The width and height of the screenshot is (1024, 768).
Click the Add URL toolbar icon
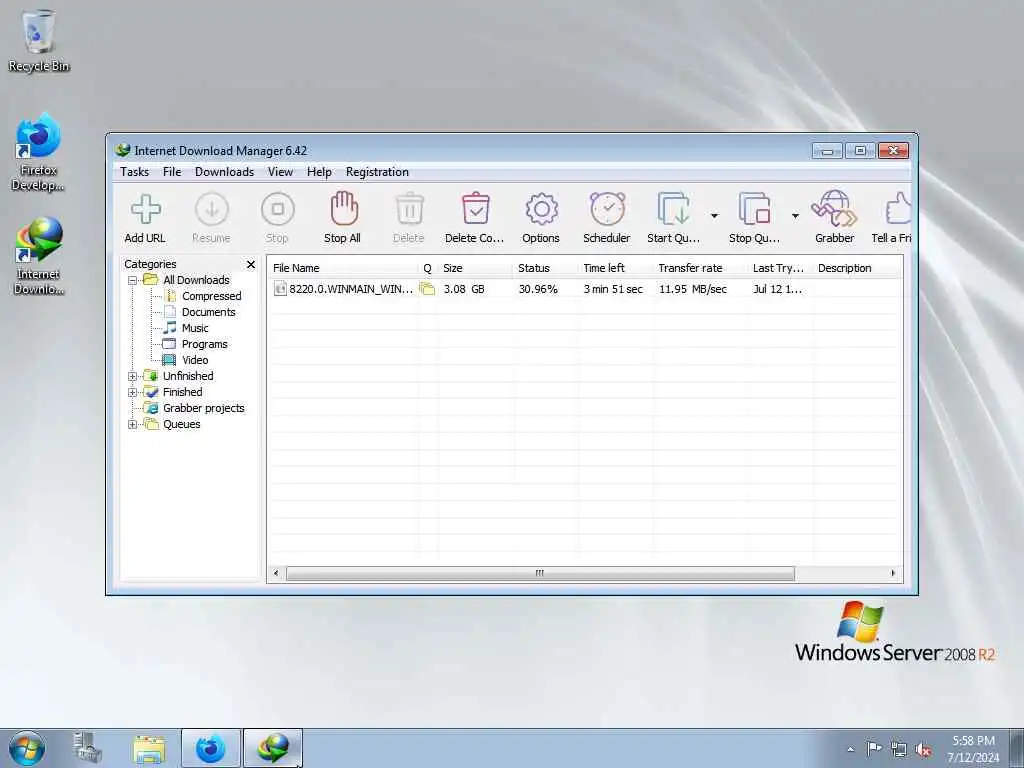(146, 210)
